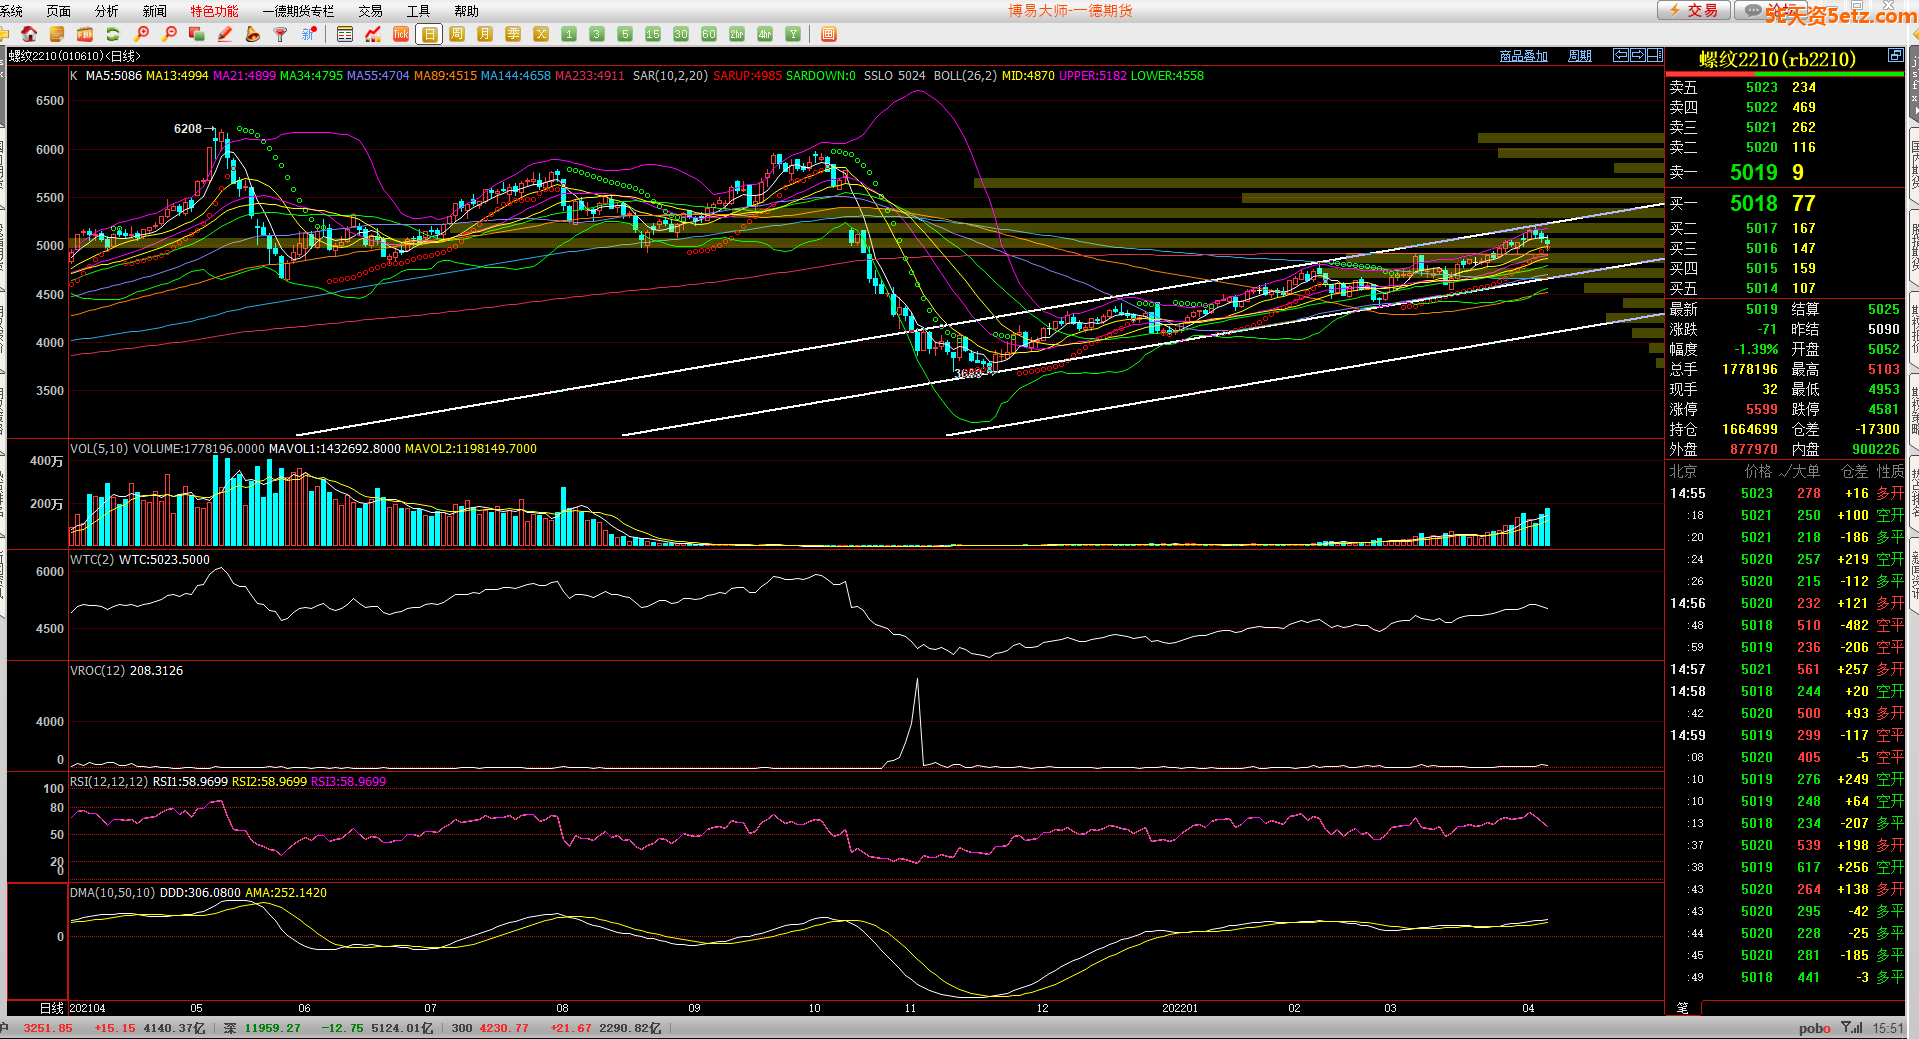Toggle 60-minute period button
The height and width of the screenshot is (1039, 1919).
coord(709,34)
